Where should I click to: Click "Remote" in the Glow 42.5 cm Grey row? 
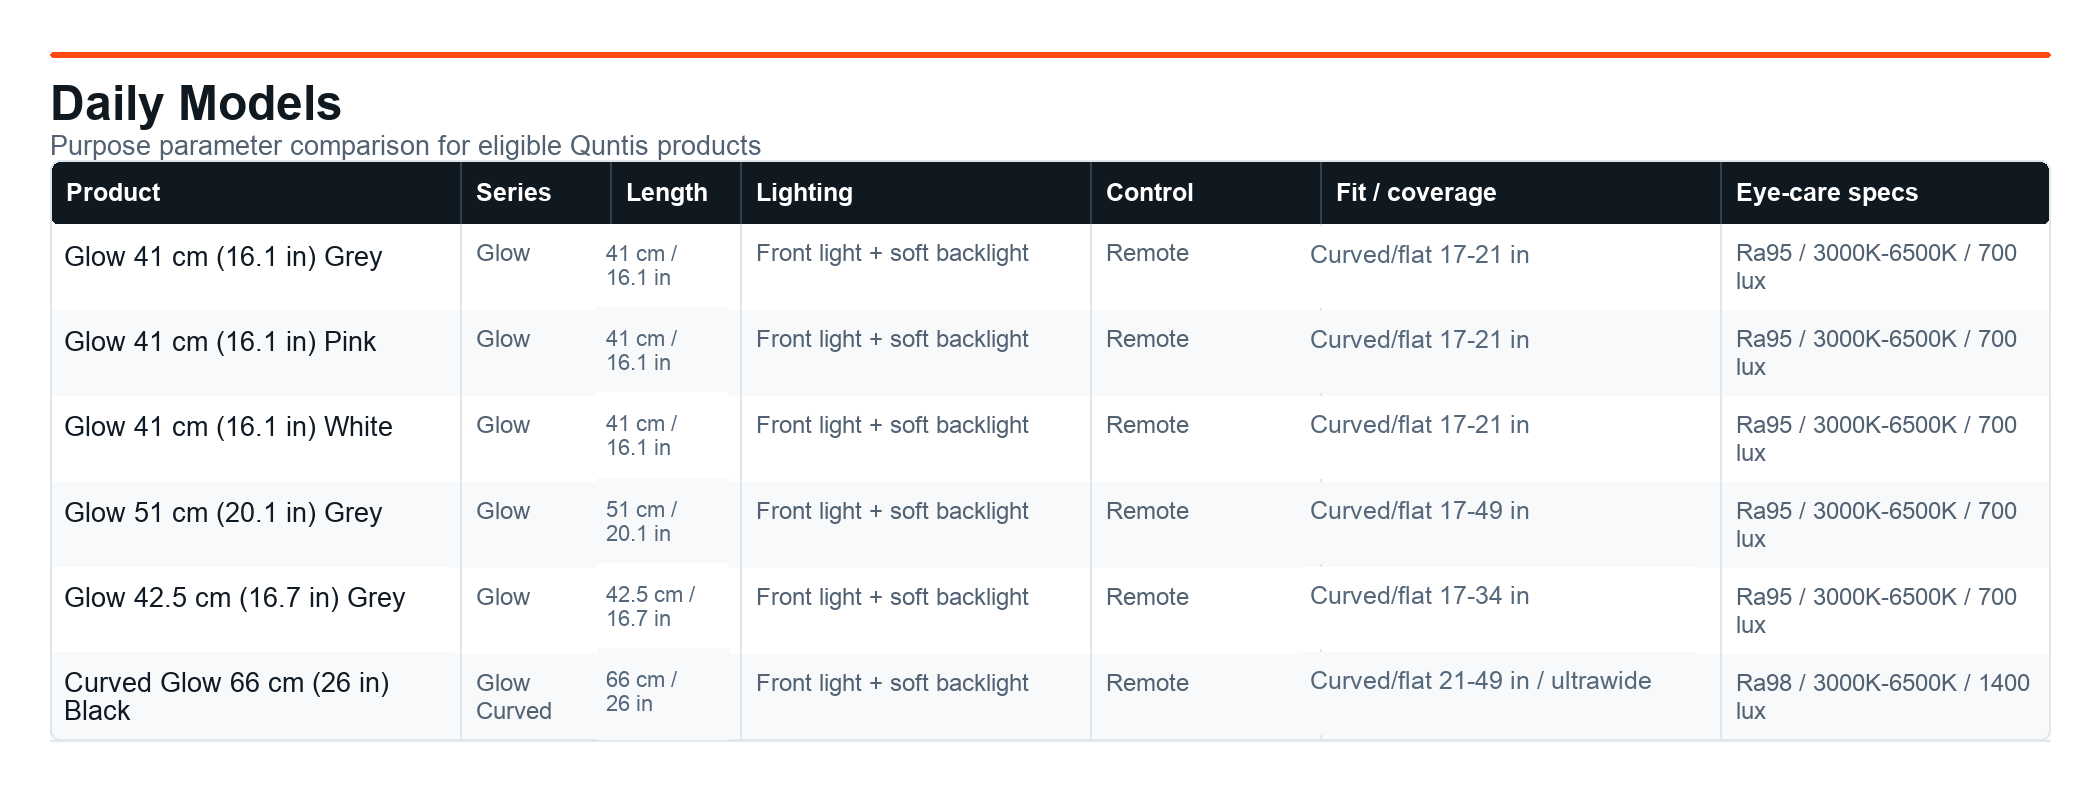pyautogui.click(x=1147, y=597)
